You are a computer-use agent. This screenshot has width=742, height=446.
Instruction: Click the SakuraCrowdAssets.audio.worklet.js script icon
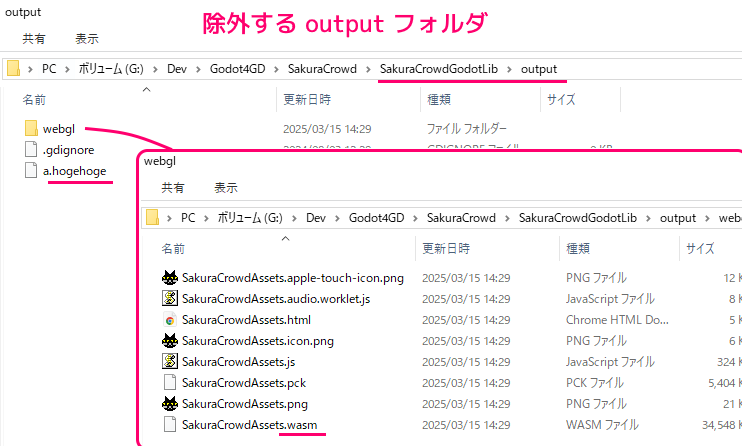[x=170, y=299]
